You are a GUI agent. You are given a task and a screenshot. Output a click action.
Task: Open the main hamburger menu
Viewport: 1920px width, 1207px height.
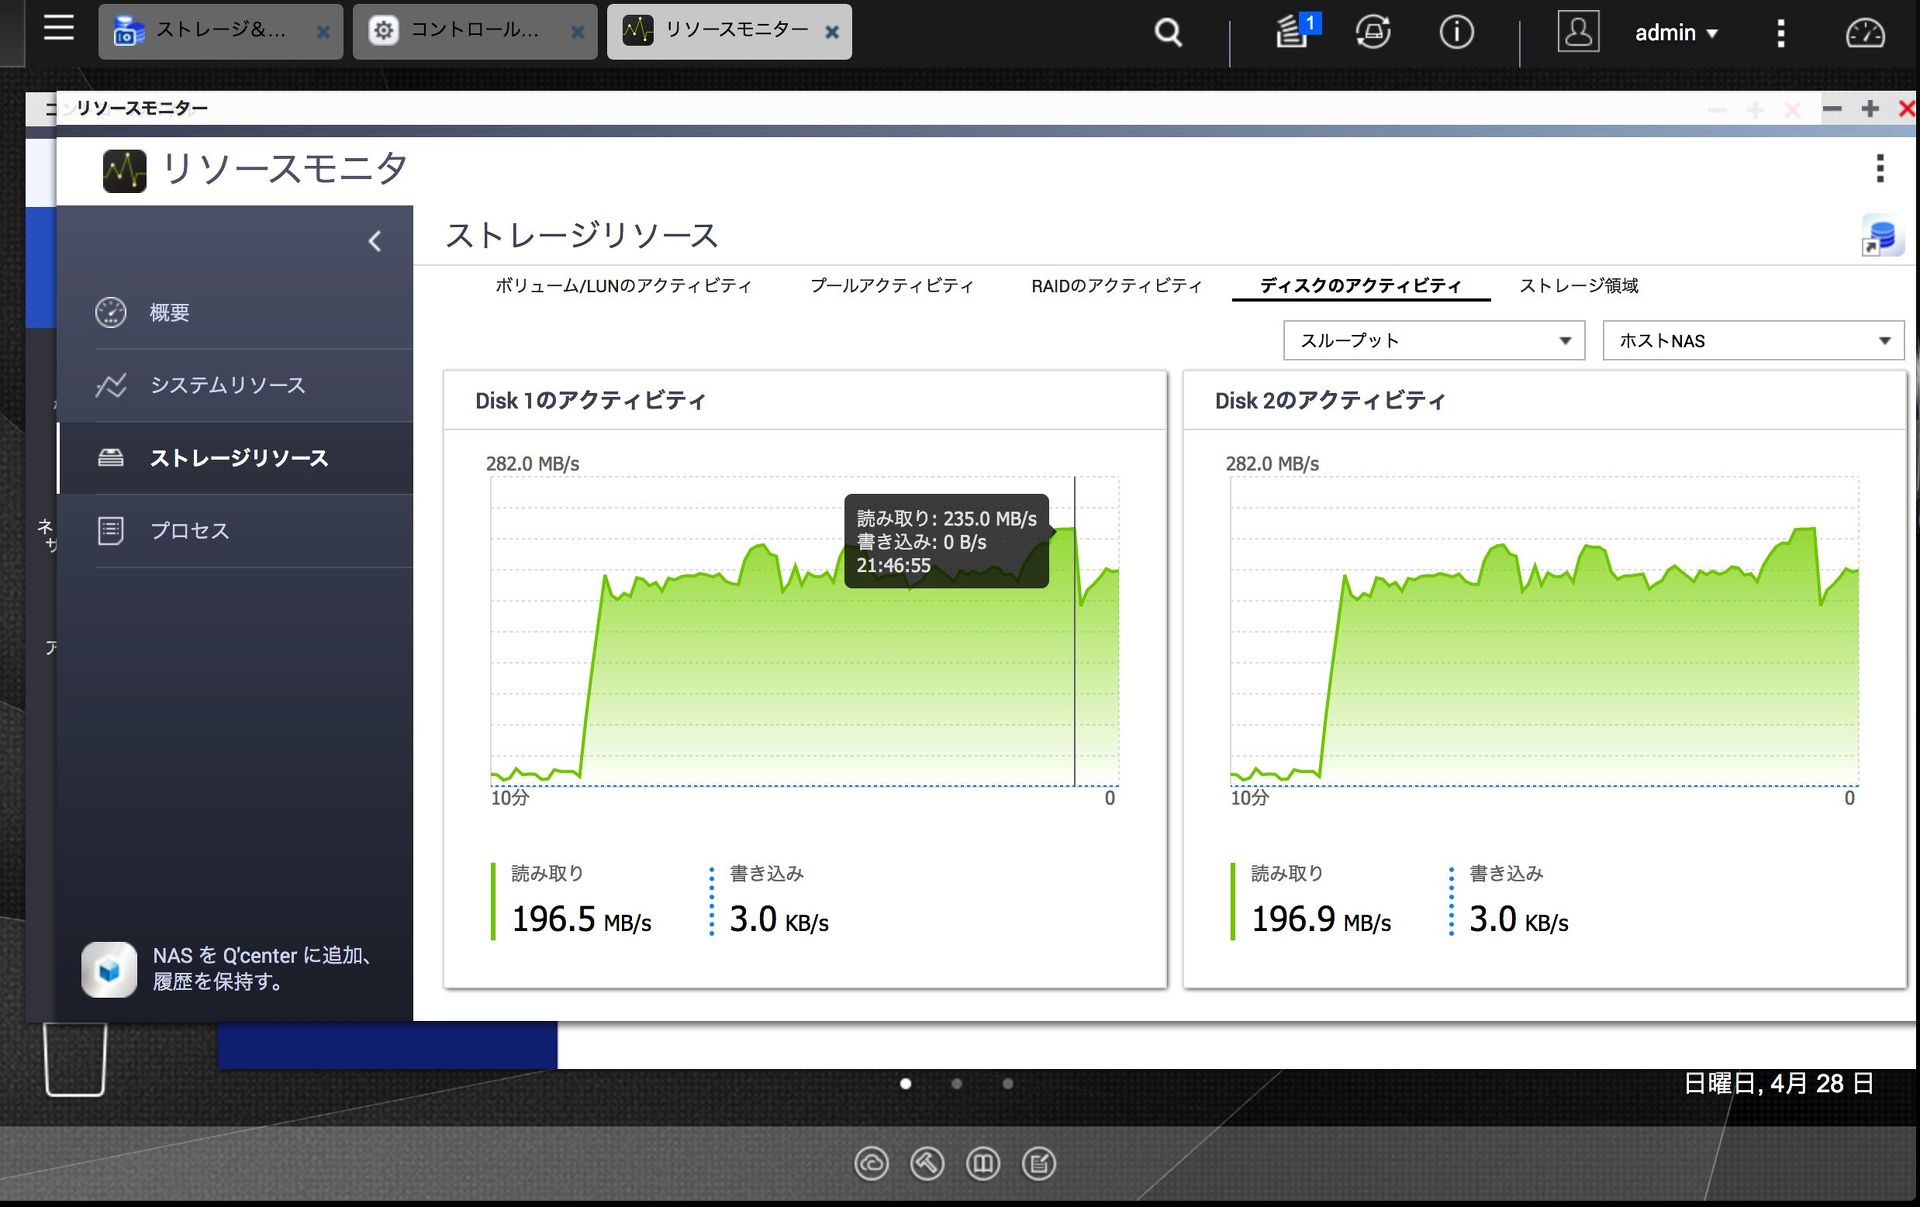coord(59,28)
